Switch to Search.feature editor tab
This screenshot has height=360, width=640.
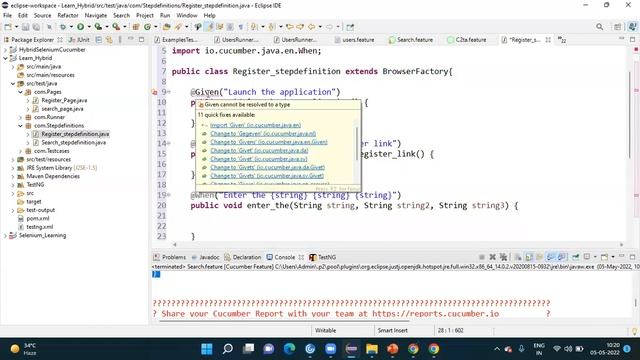pos(411,40)
